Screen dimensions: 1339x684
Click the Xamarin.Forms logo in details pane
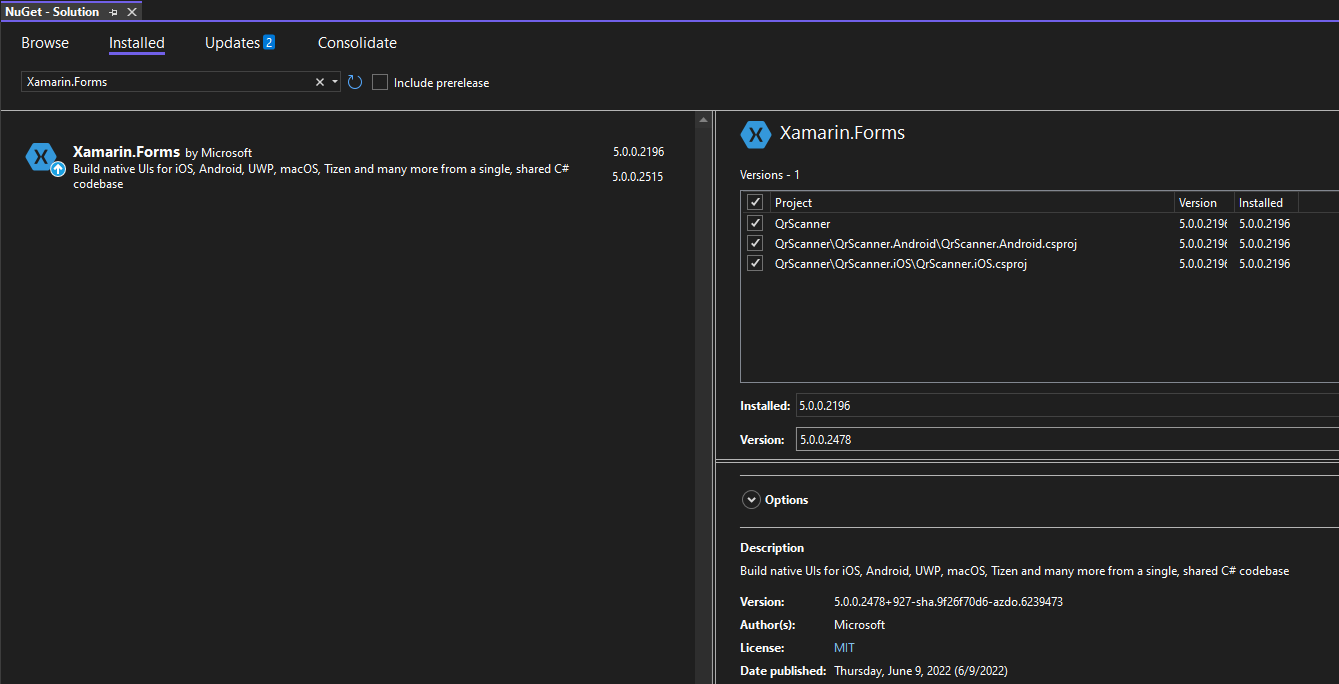pyautogui.click(x=755, y=134)
